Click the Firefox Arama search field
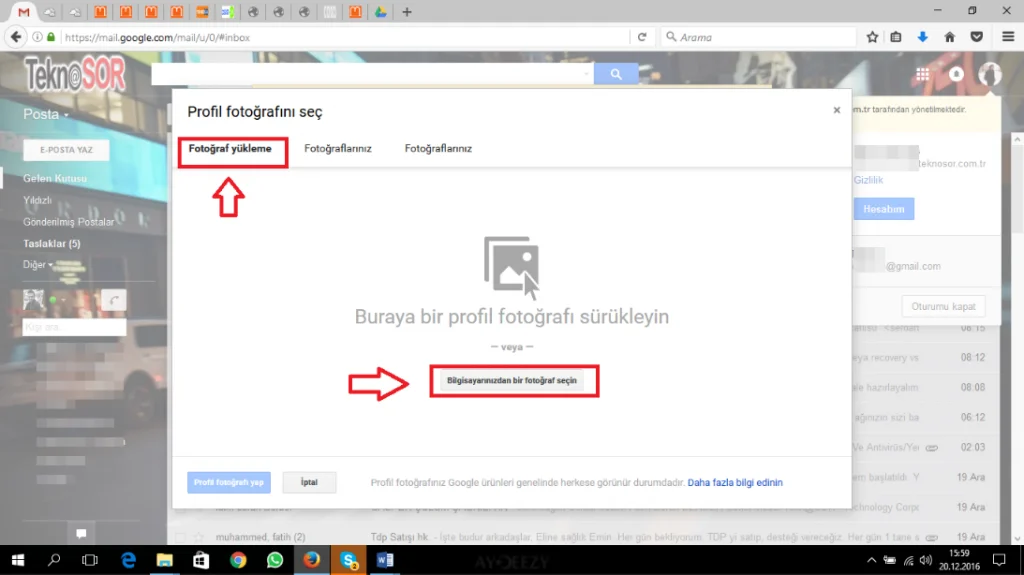1024x575 pixels. coord(760,37)
